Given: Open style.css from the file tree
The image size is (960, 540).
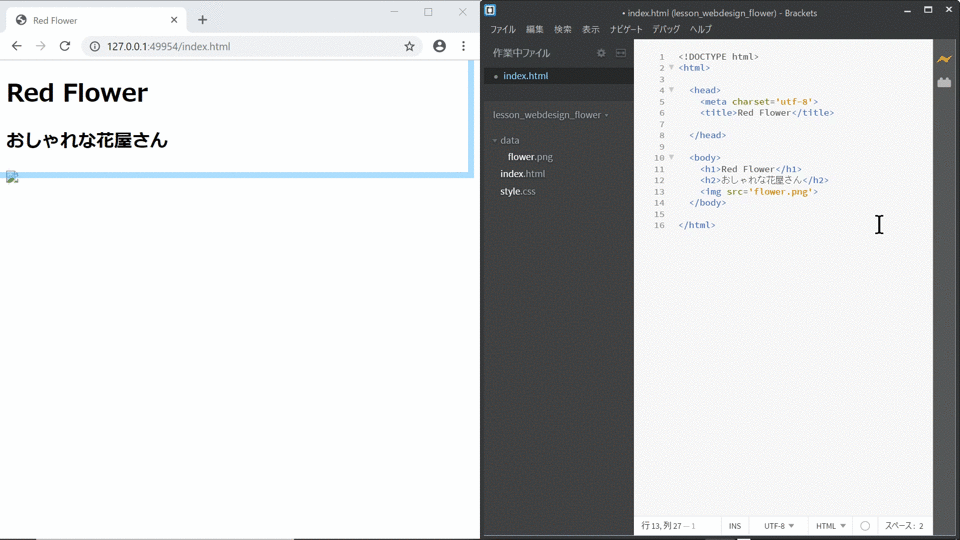Looking at the screenshot, I should point(517,192).
